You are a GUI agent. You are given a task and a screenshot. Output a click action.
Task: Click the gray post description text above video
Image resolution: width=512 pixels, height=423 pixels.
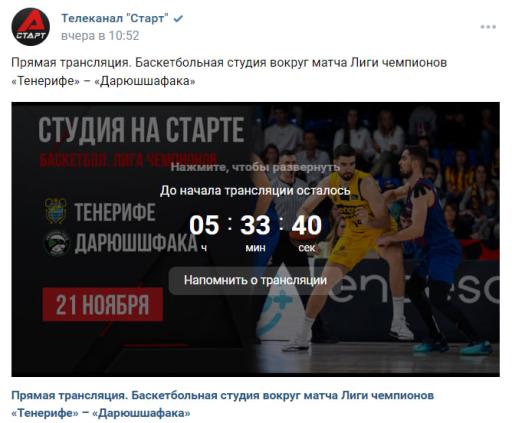[x=229, y=72]
